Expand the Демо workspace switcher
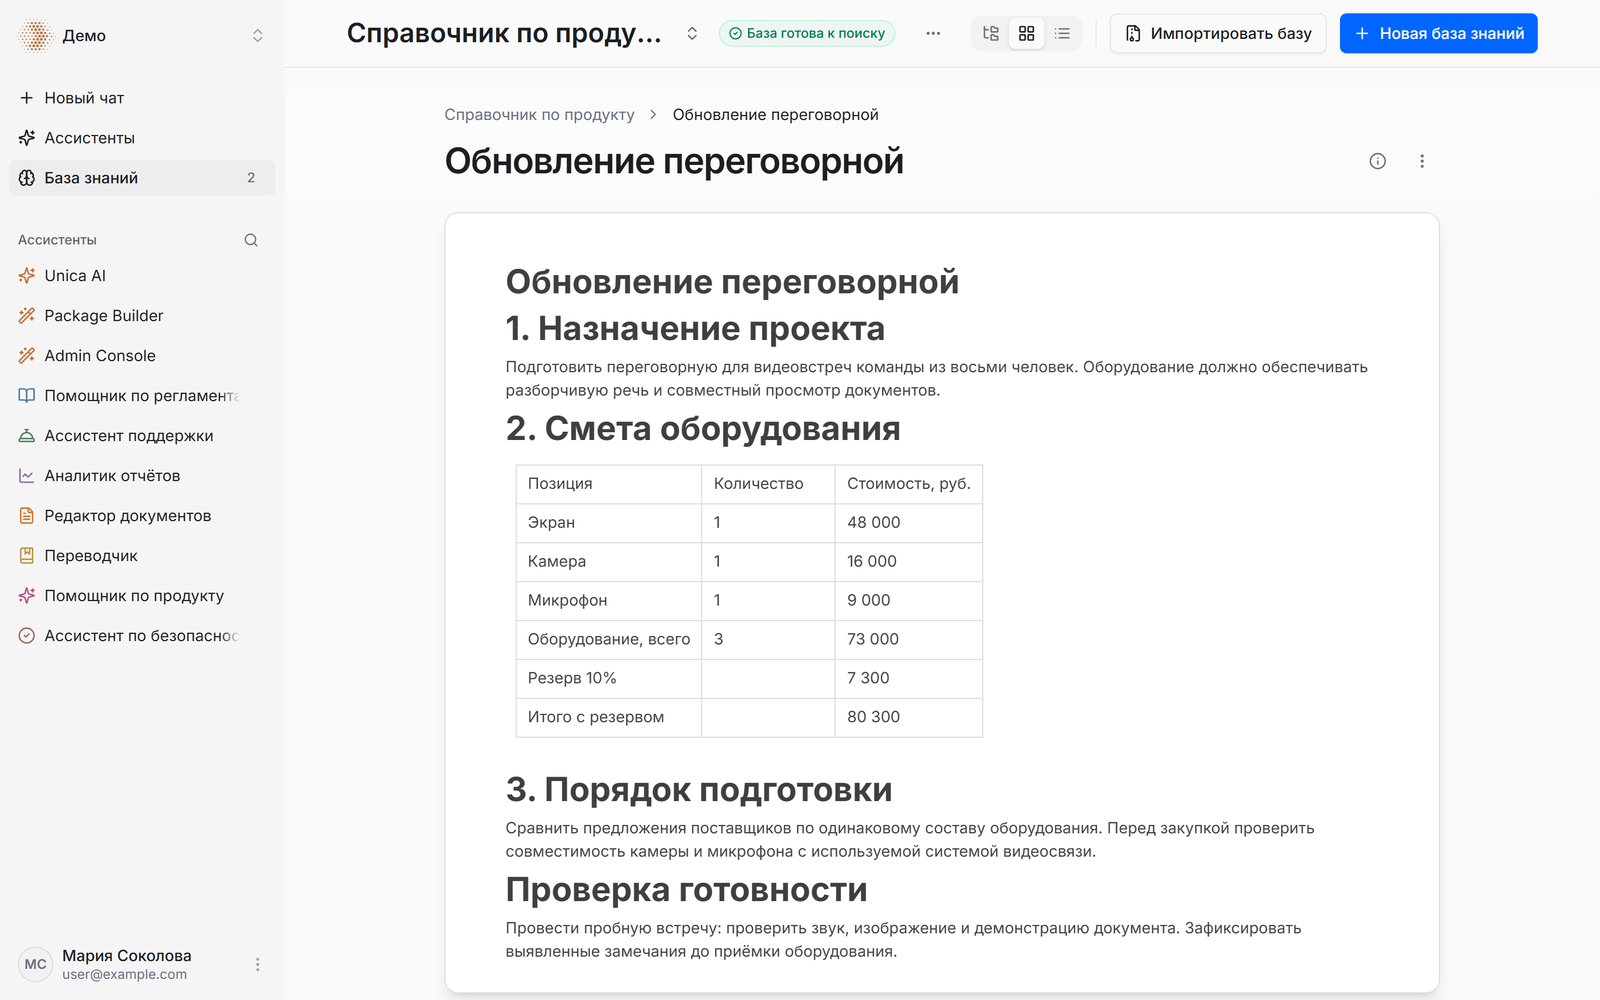The image size is (1600, 1000). 257,36
